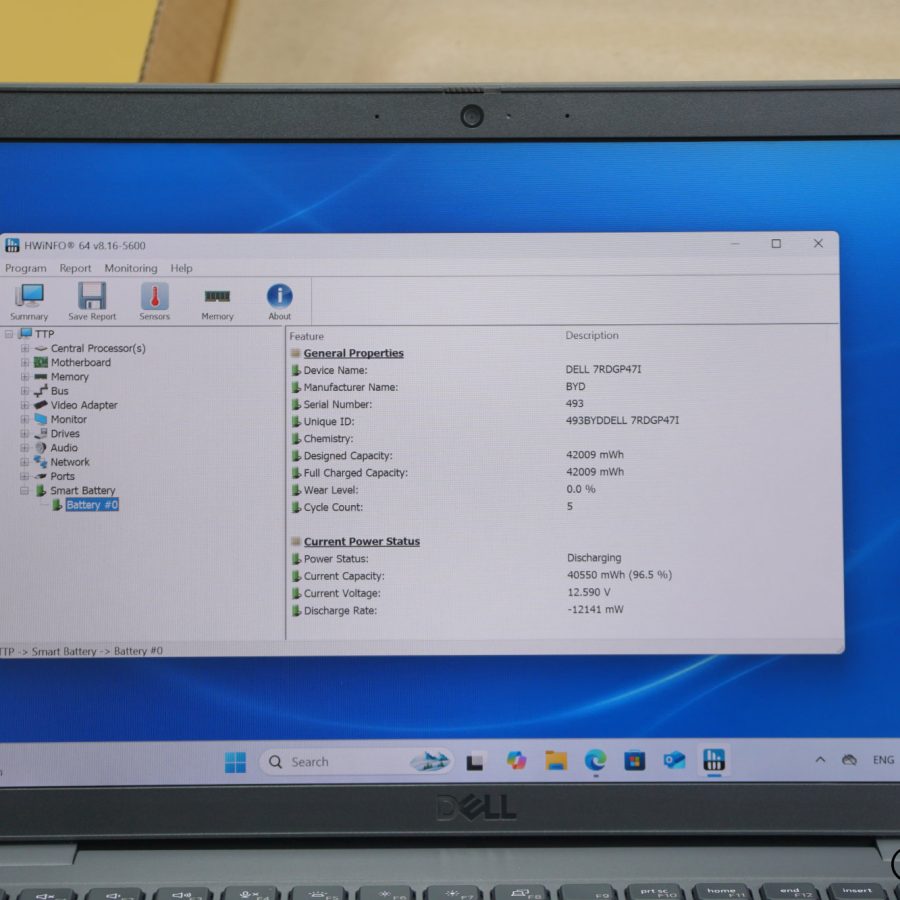Select the Ports tree node
900x900 pixels.
tap(62, 476)
